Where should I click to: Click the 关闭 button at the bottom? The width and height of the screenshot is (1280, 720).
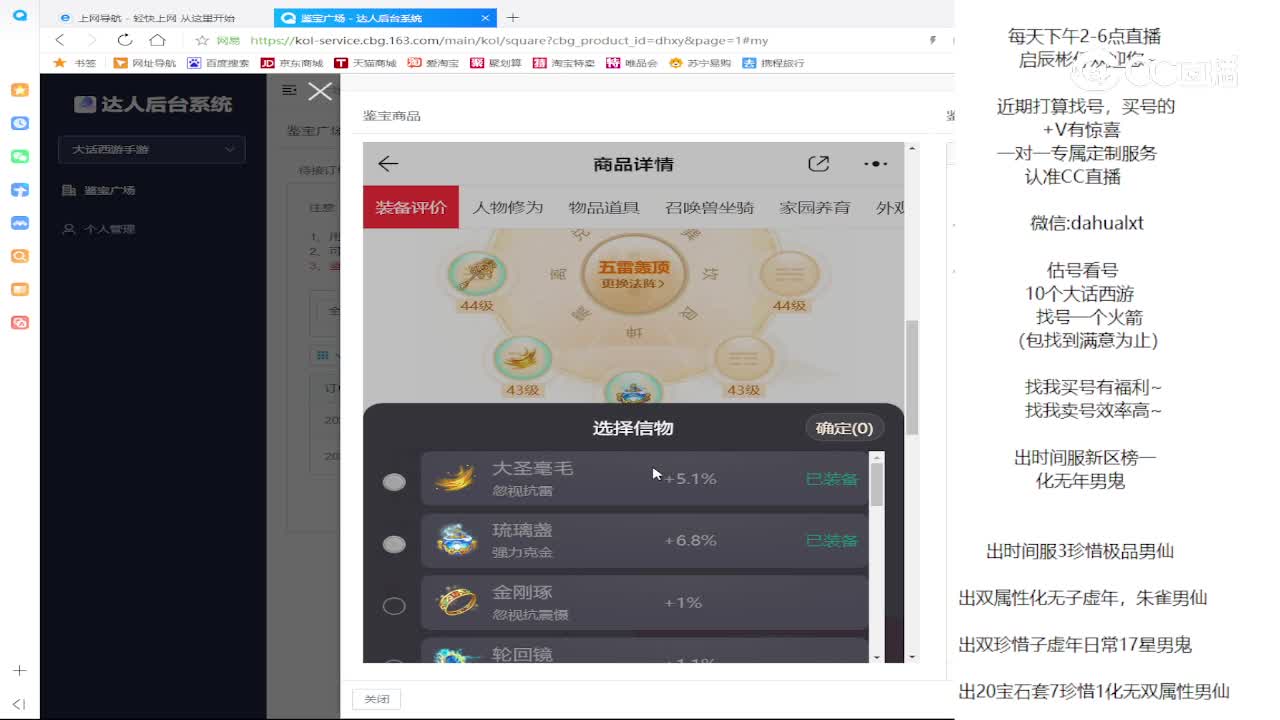click(376, 699)
